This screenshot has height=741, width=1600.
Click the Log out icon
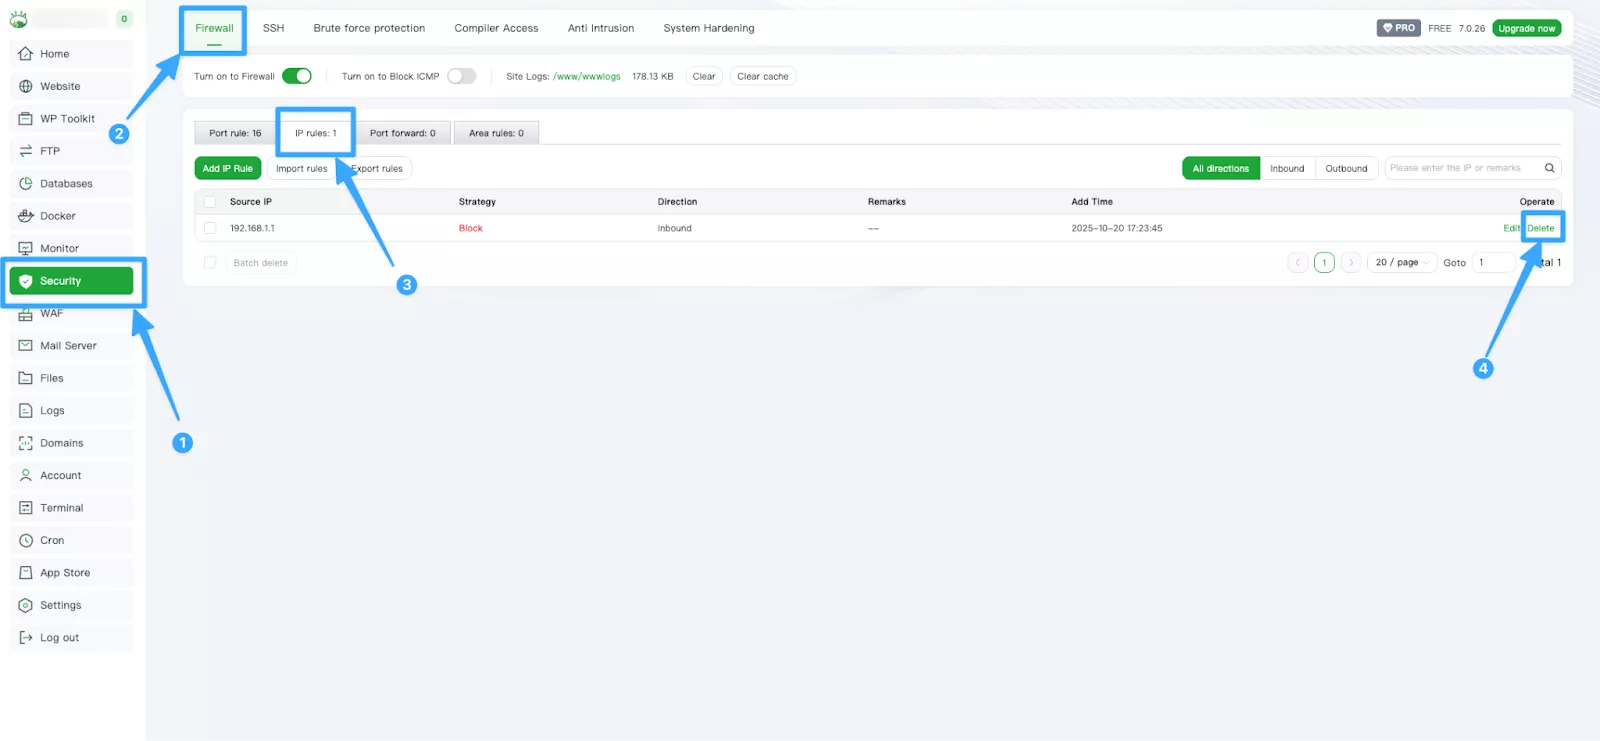(26, 638)
